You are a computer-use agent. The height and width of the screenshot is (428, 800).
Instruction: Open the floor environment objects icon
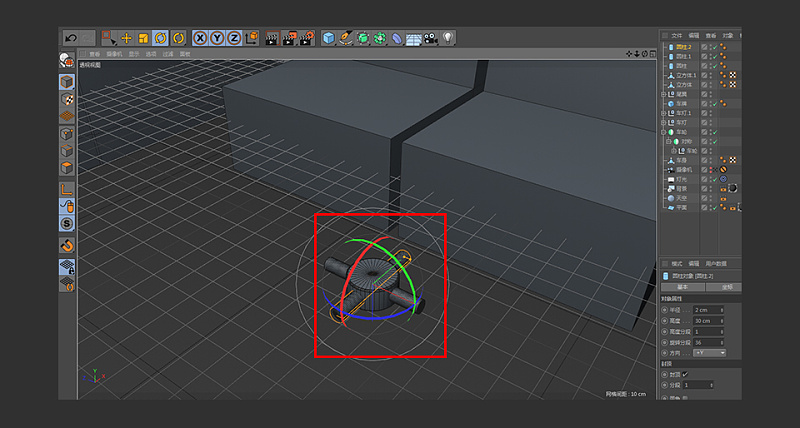414,38
